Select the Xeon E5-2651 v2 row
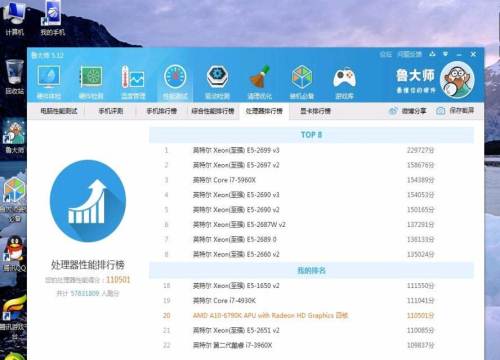Screen dimensions: 500x360 (x=311, y=330)
